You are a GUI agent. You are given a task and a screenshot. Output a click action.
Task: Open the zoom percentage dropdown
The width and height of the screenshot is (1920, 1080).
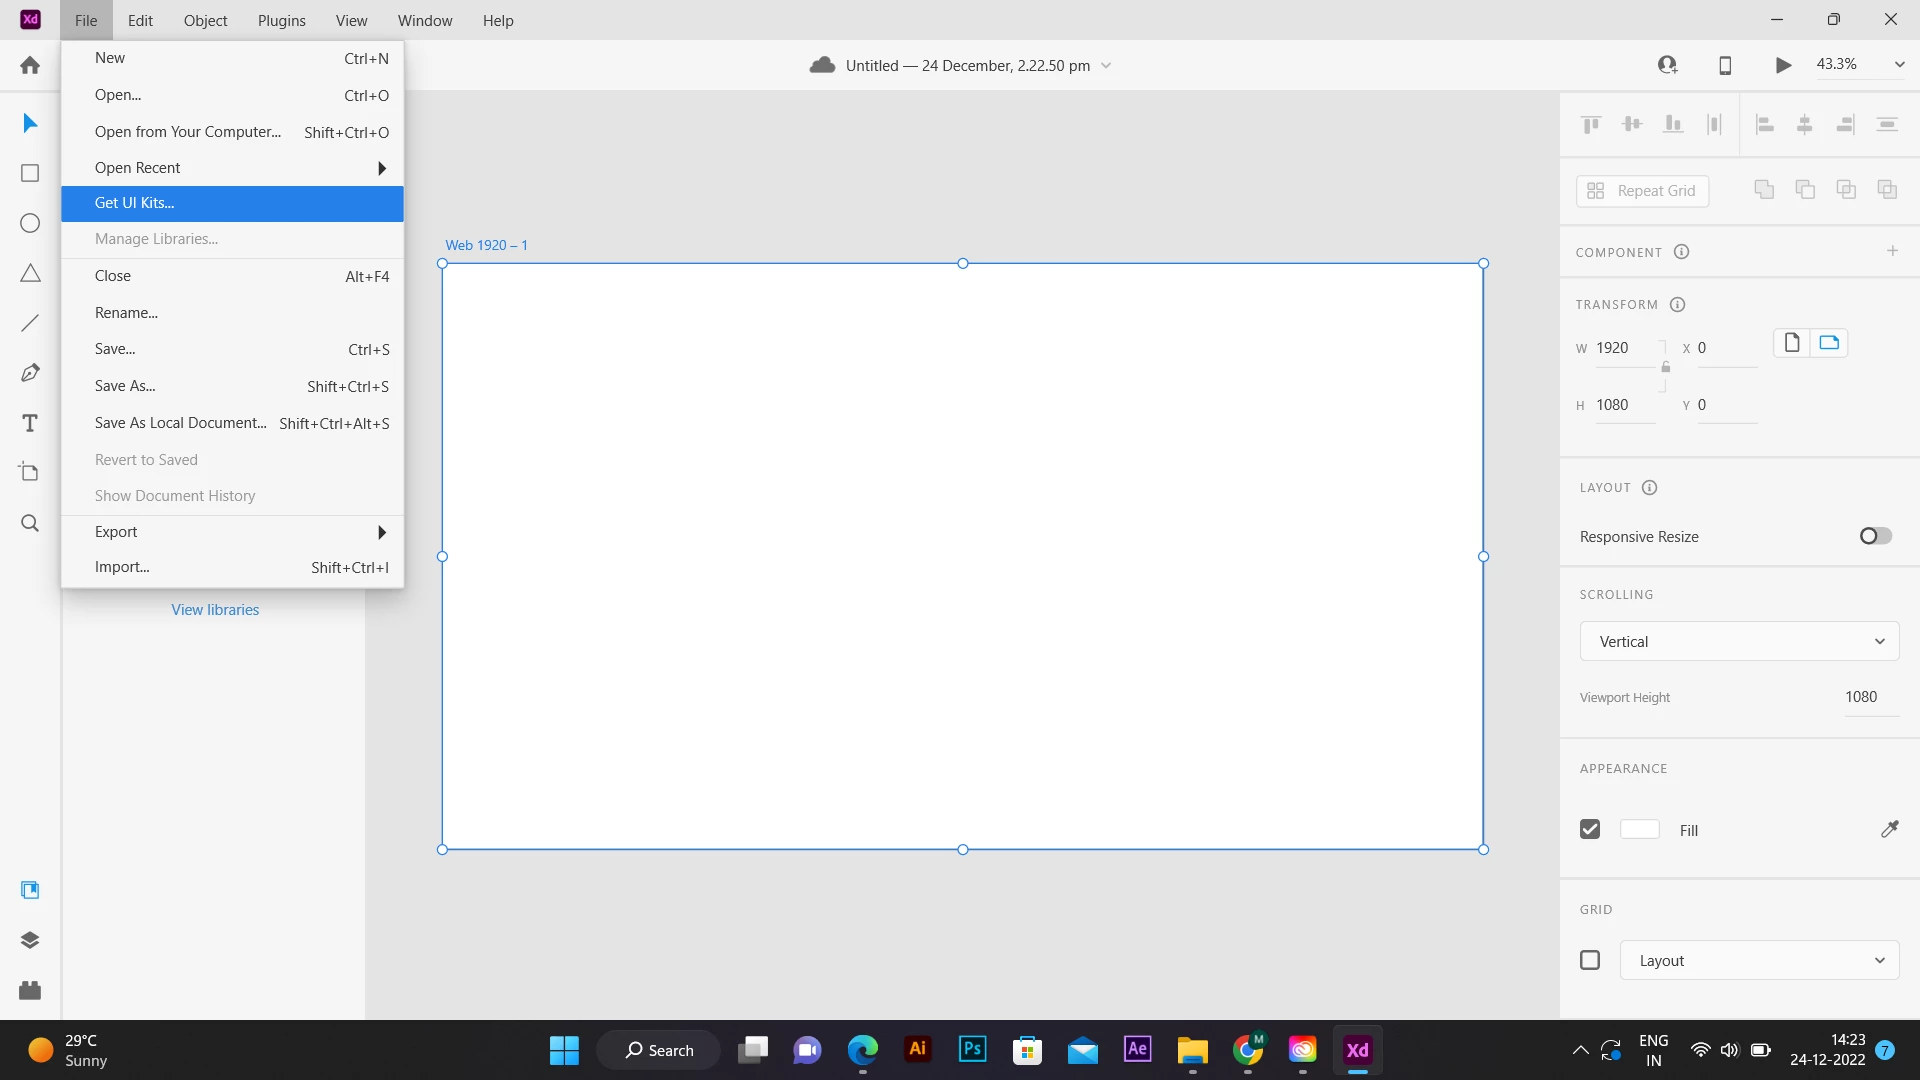(1899, 64)
